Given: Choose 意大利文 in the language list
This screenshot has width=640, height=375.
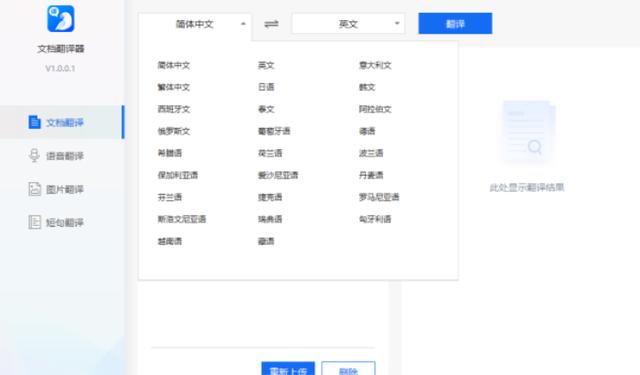Looking at the screenshot, I should point(375,65).
